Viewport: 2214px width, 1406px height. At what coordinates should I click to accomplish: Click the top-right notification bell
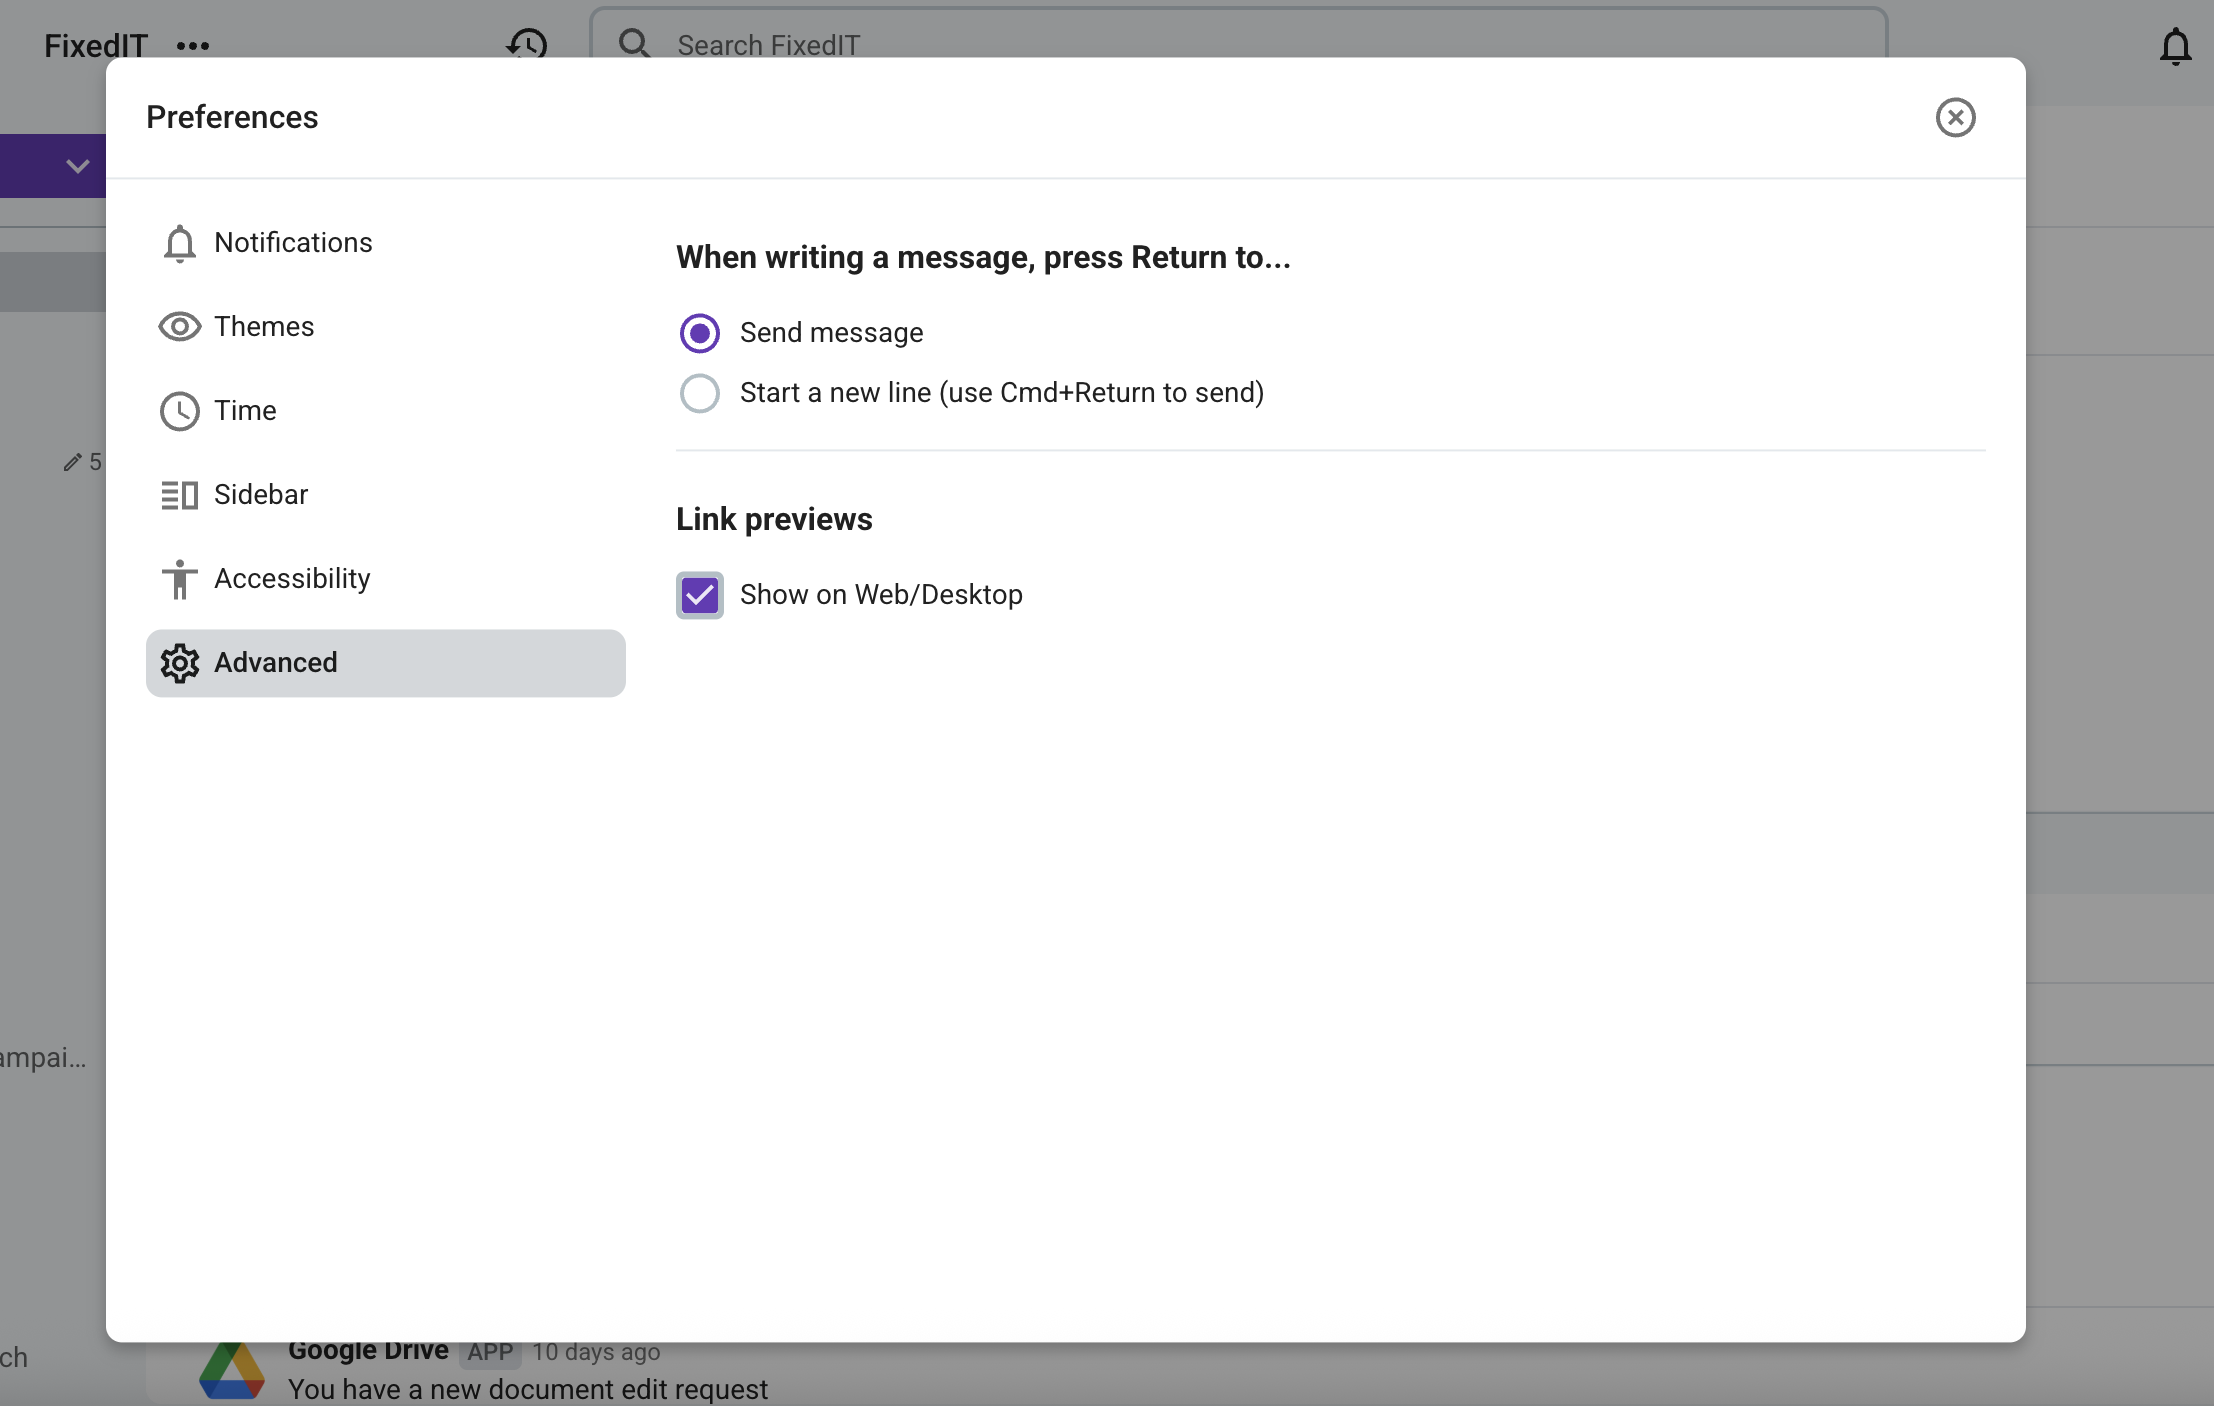pos(2175,46)
